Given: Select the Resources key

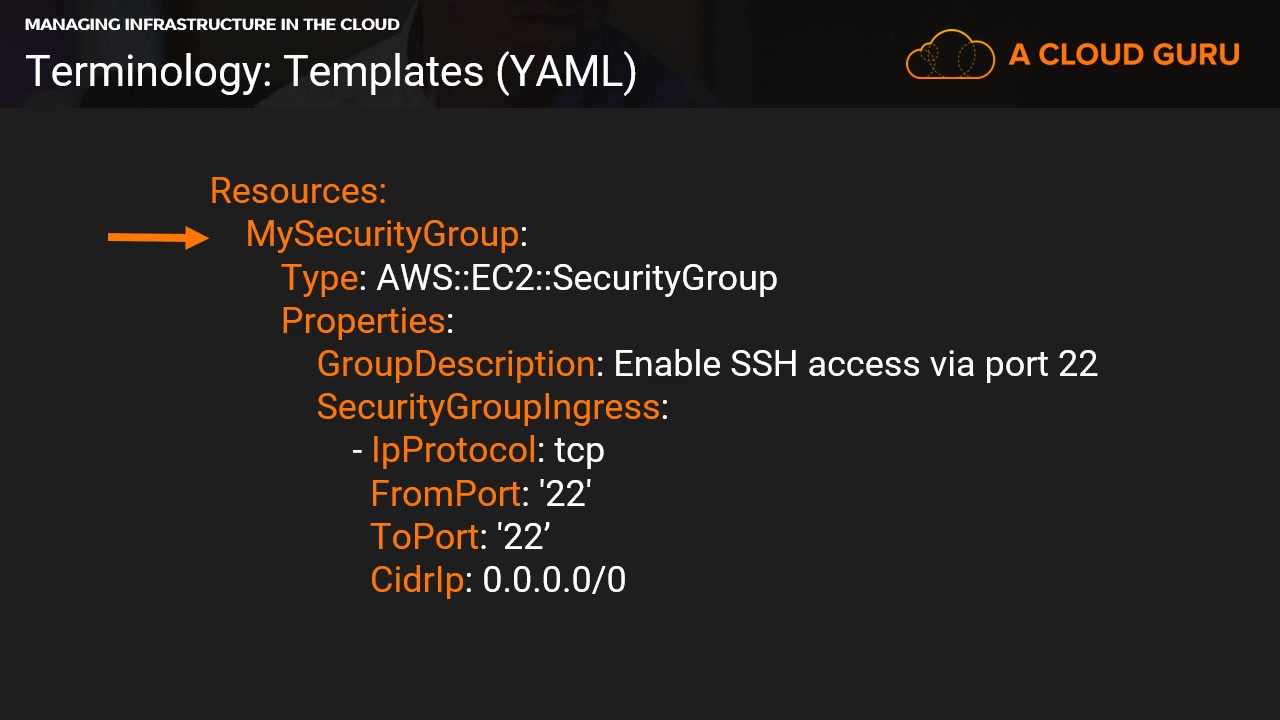Looking at the screenshot, I should tap(297, 190).
